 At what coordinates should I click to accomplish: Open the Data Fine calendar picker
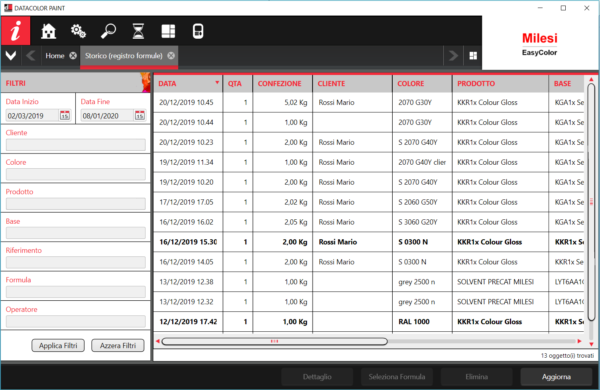(140, 115)
